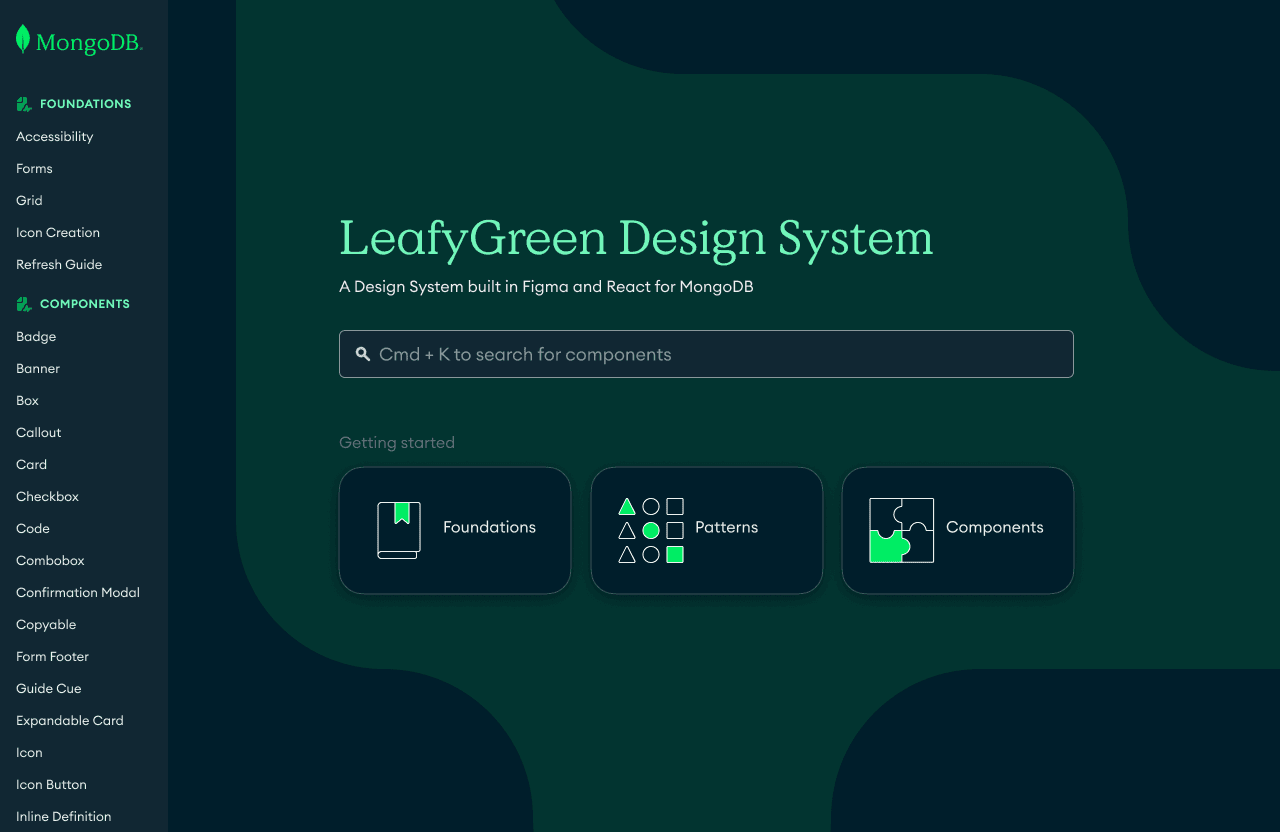Click the magnifying glass search icon
1280x832 pixels.
[362, 354]
